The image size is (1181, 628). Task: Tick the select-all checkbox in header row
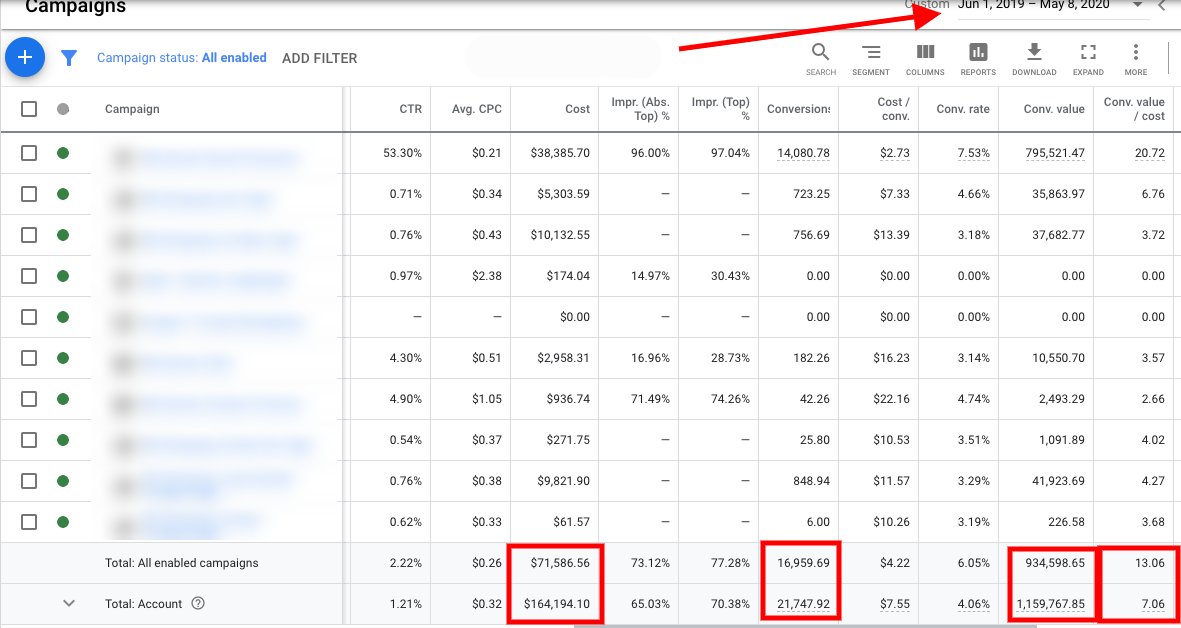tap(29, 109)
